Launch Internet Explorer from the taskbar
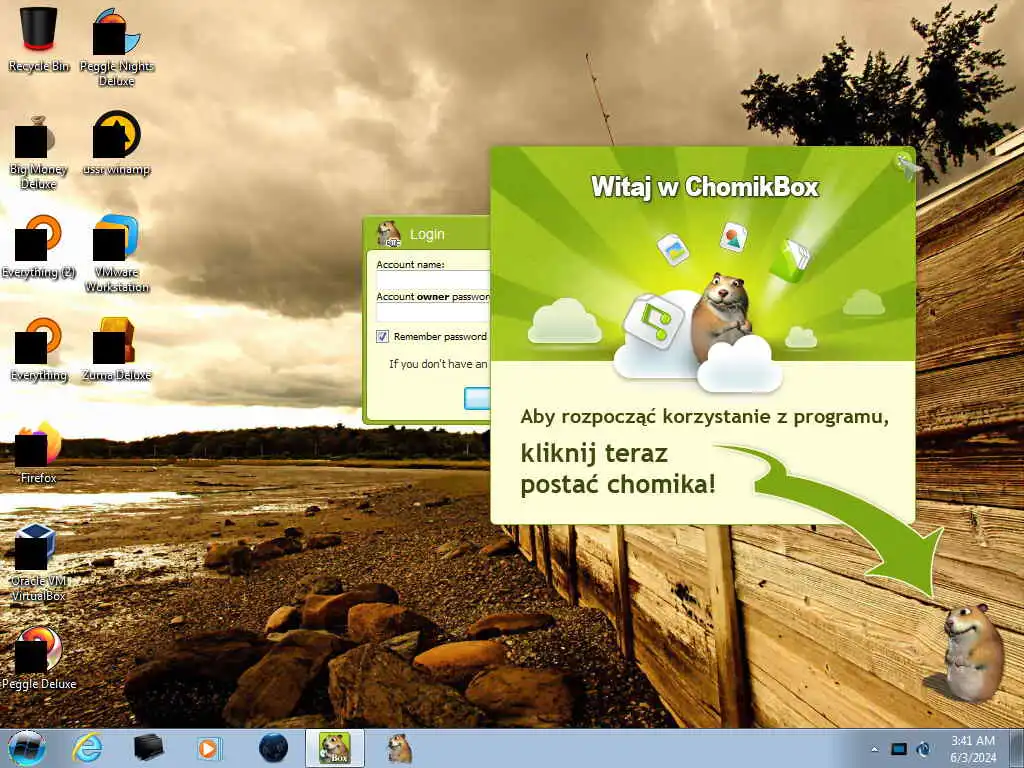Image resolution: width=1024 pixels, height=768 pixels. tap(87, 748)
